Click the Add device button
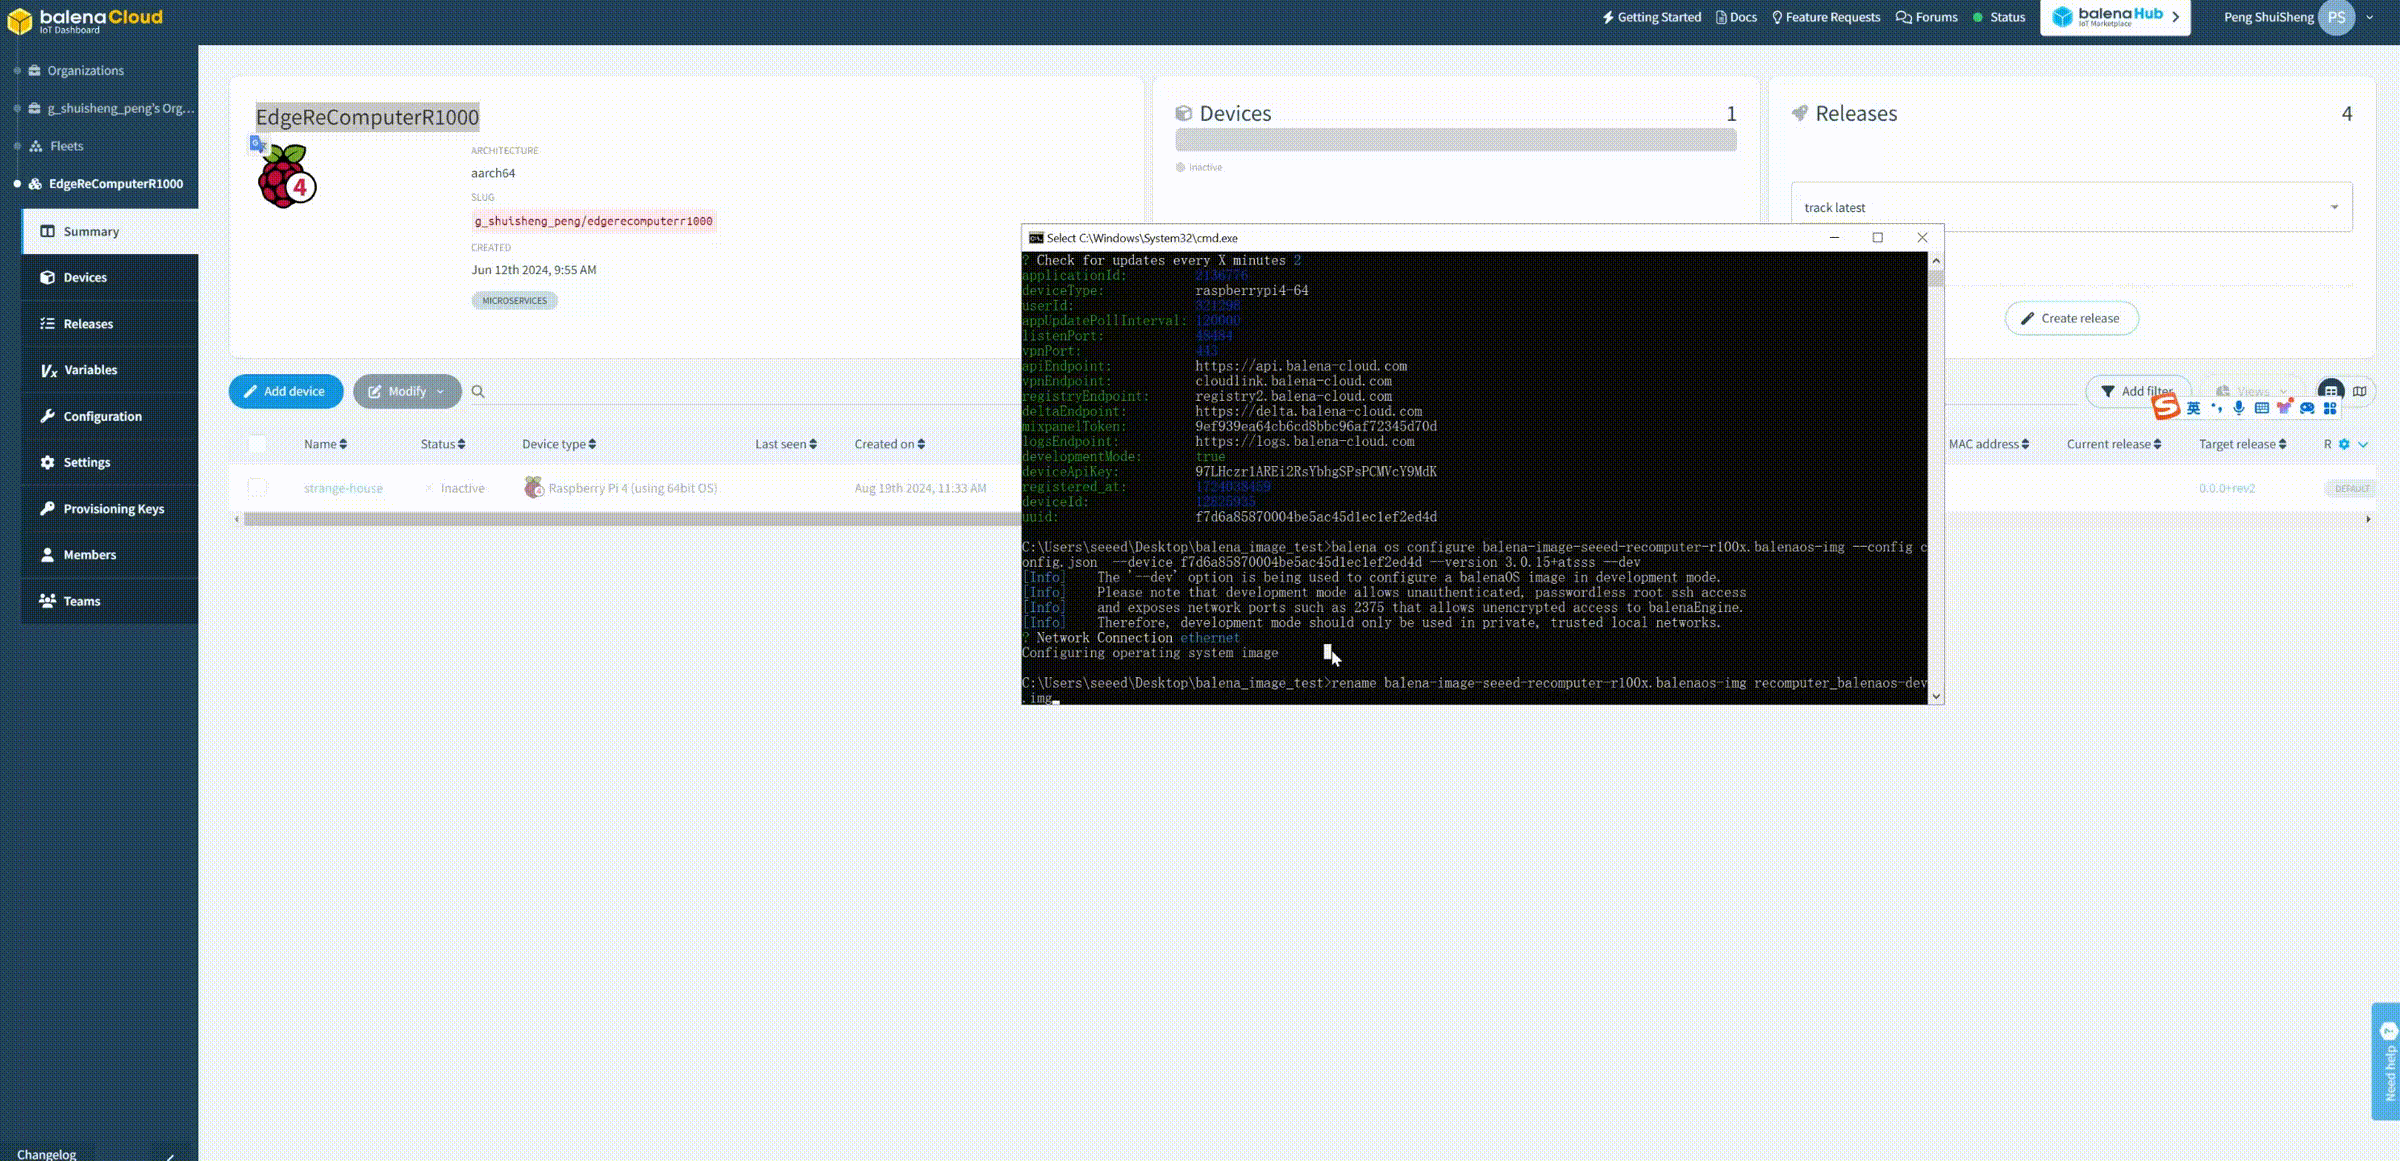This screenshot has width=2400, height=1161. (286, 392)
